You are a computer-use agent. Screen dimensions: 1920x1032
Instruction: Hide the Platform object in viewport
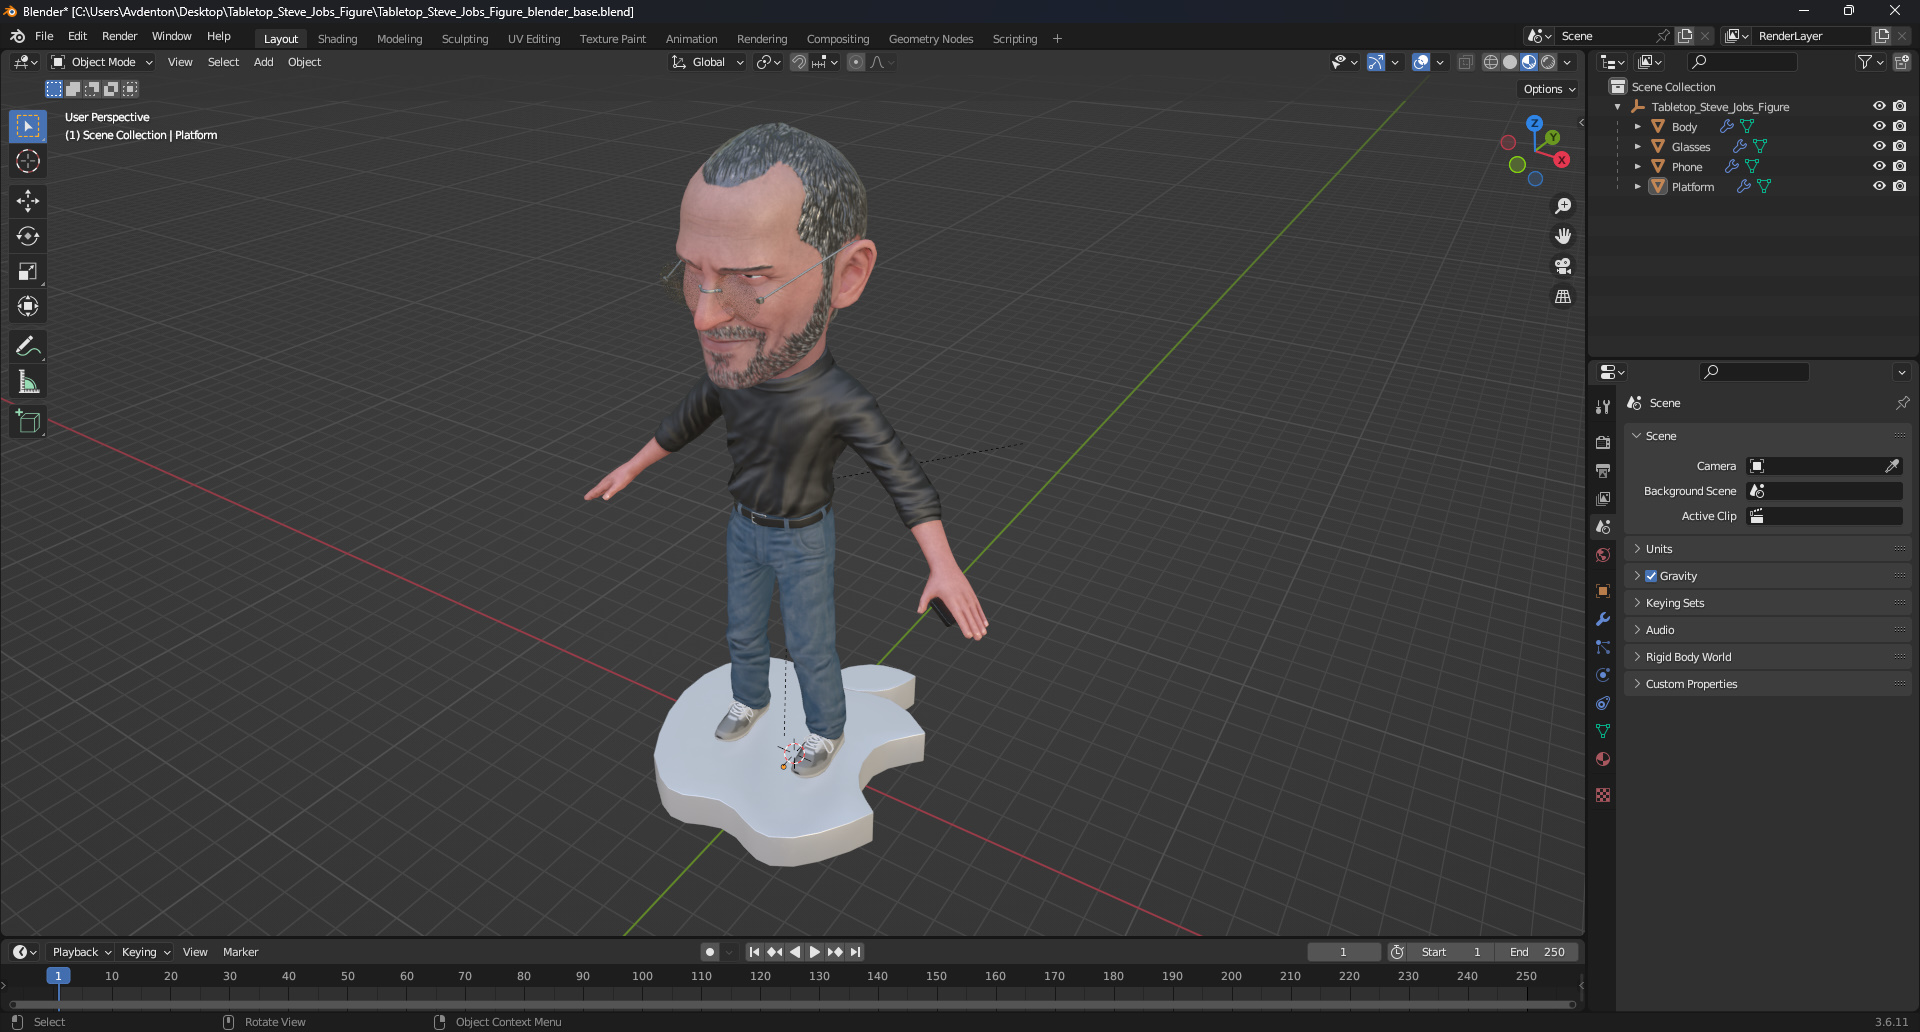coord(1879,186)
